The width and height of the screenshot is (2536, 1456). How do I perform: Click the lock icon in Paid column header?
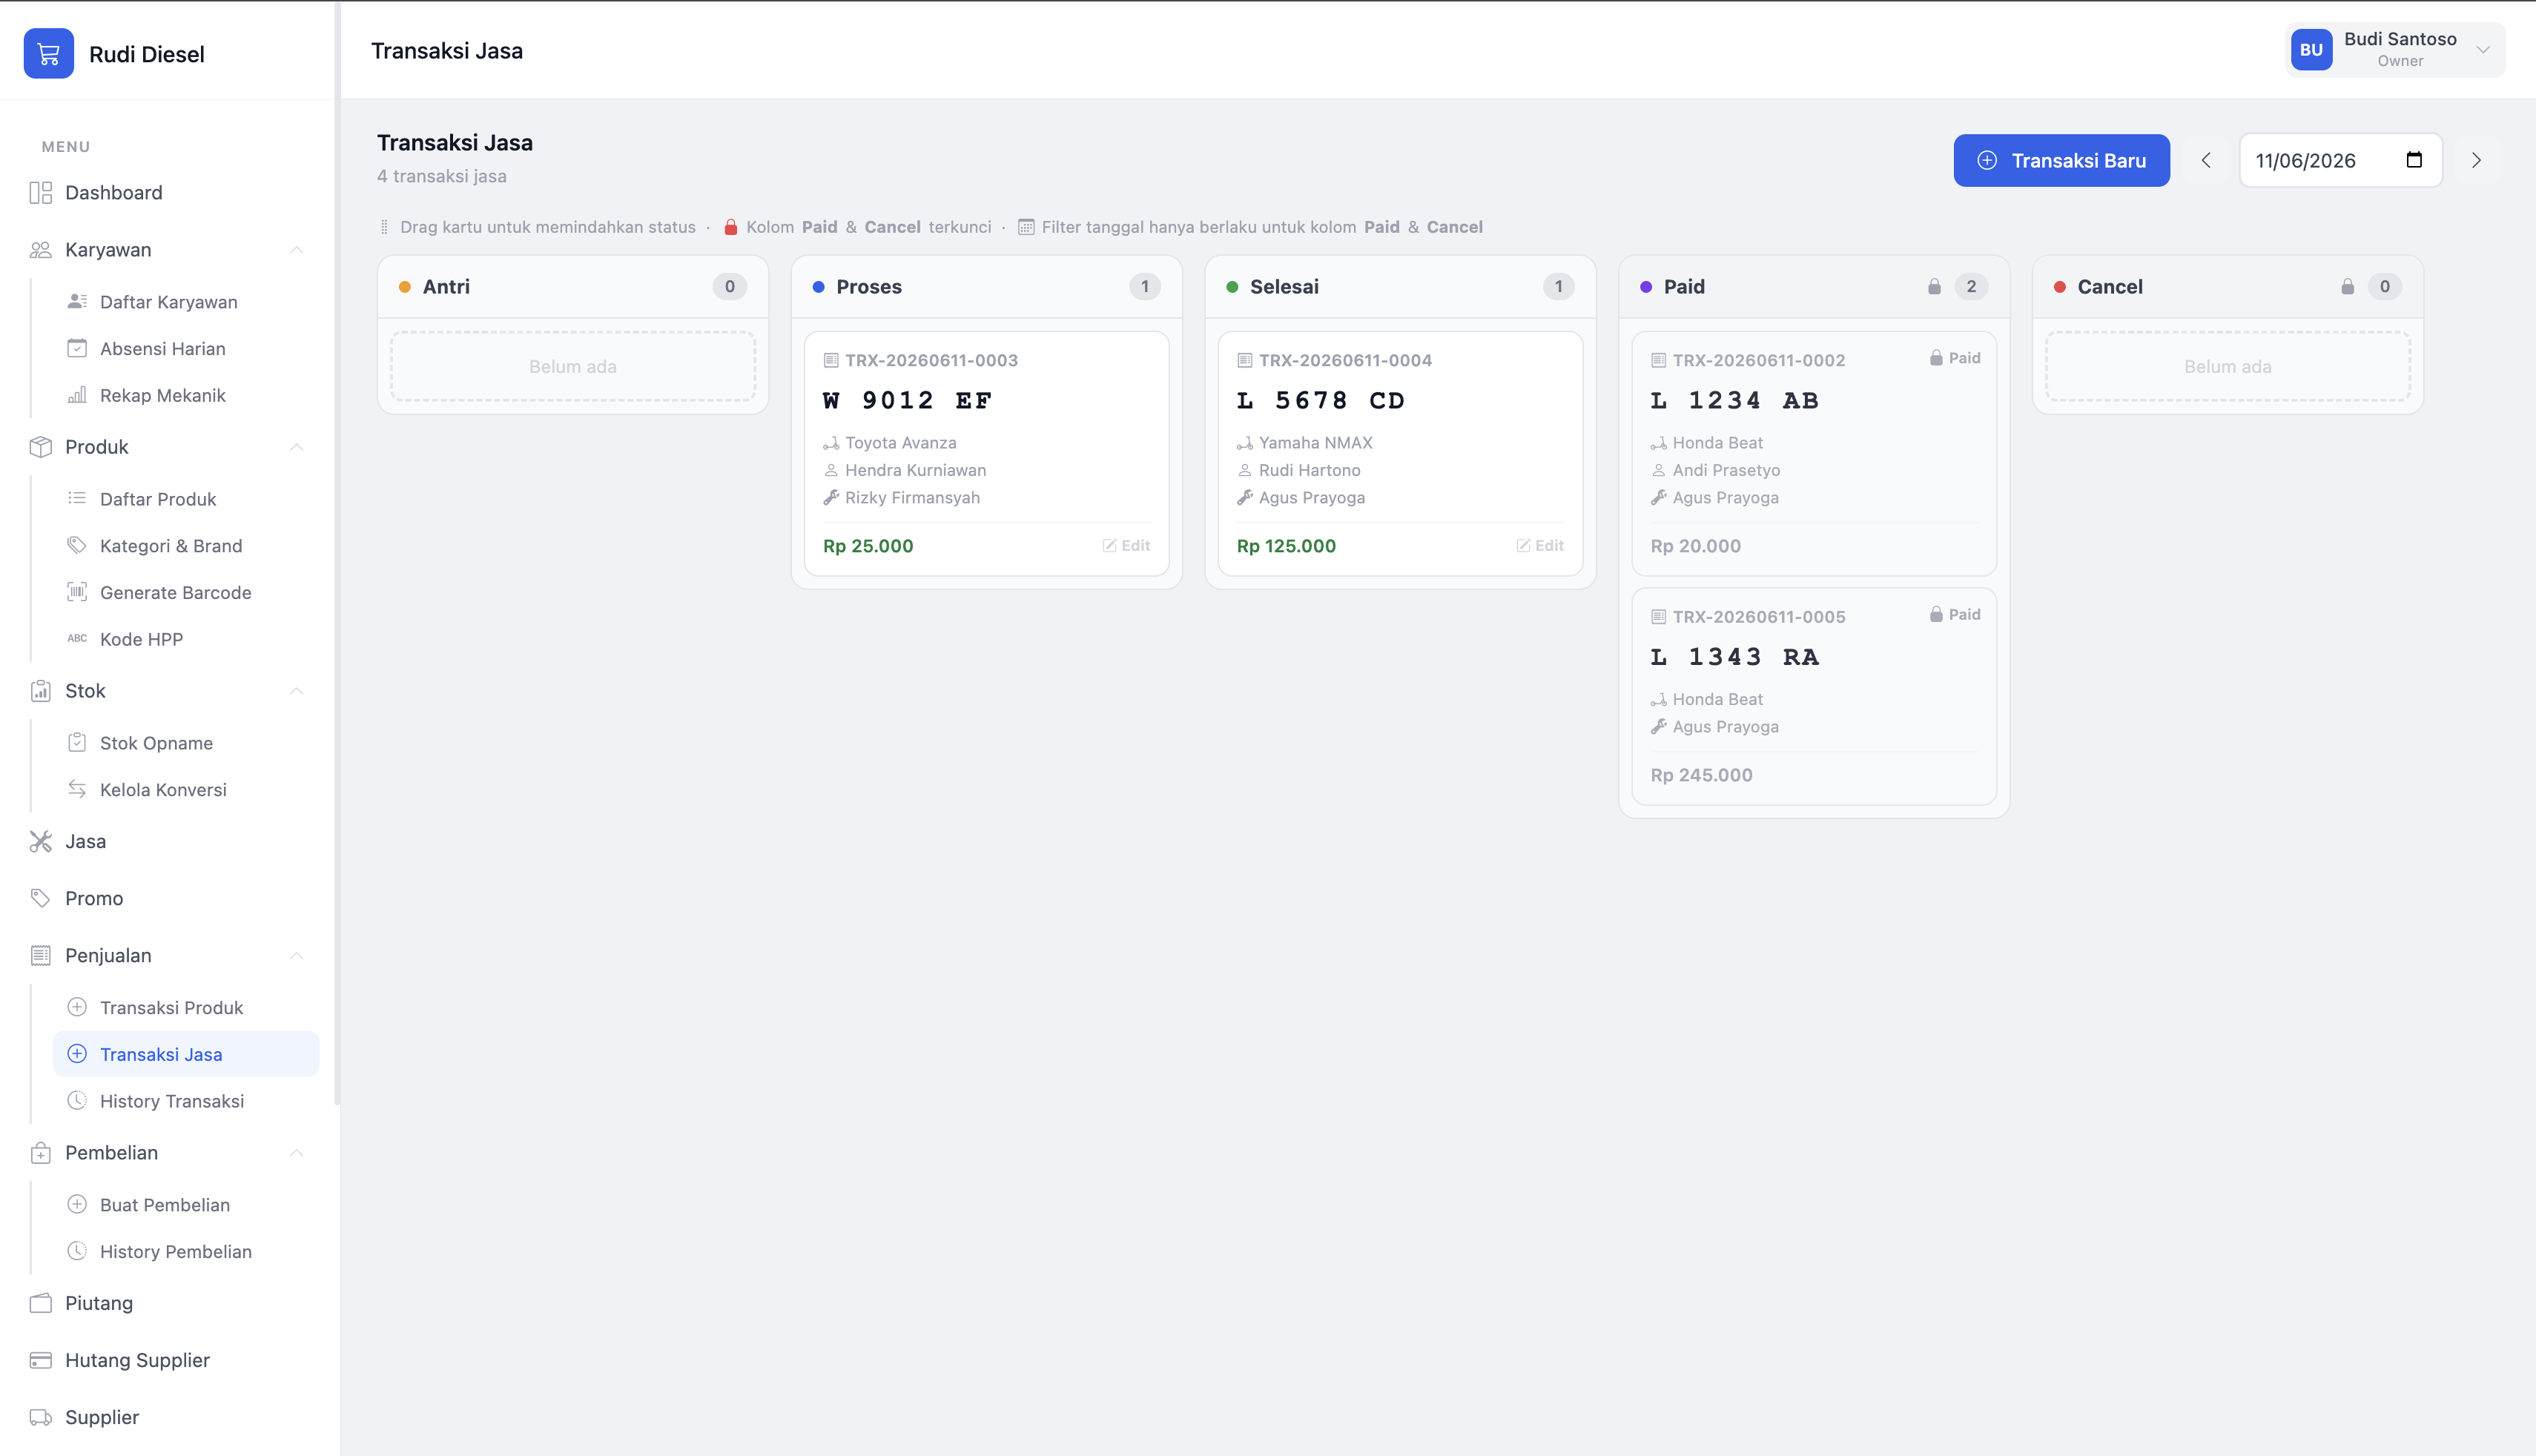click(x=1934, y=287)
